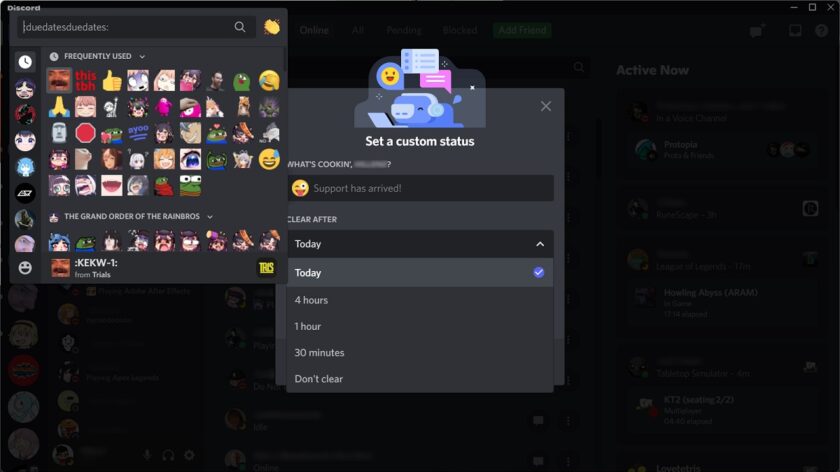Click the emoji search input field
Image resolution: width=840 pixels, height=472 pixels.
pyautogui.click(x=126, y=27)
